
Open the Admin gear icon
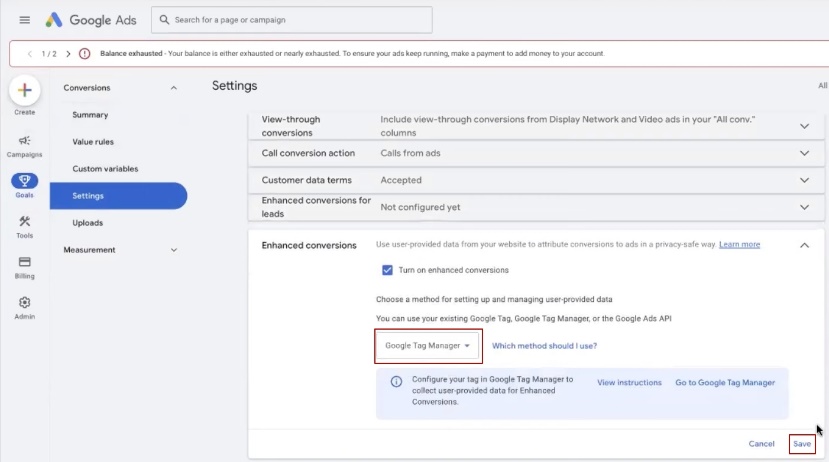(x=25, y=303)
